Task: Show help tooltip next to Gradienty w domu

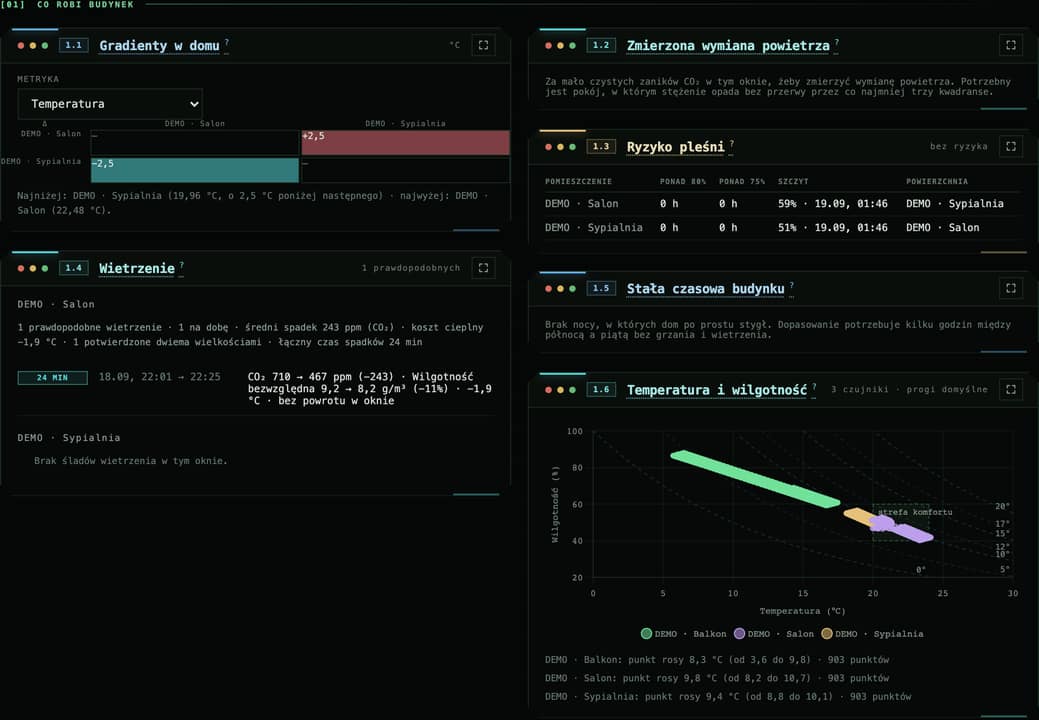Action: tap(227, 42)
